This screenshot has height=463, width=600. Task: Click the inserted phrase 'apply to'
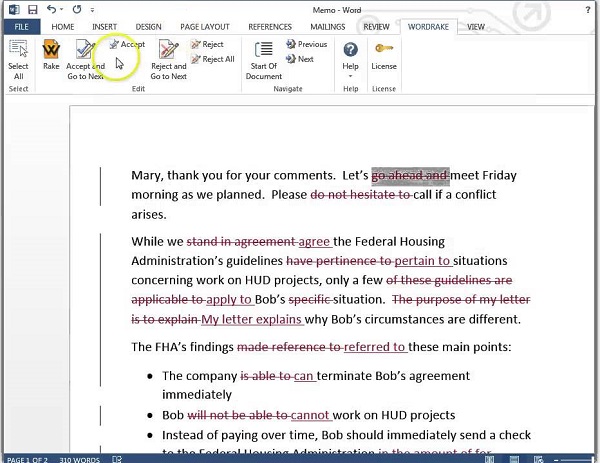229,300
